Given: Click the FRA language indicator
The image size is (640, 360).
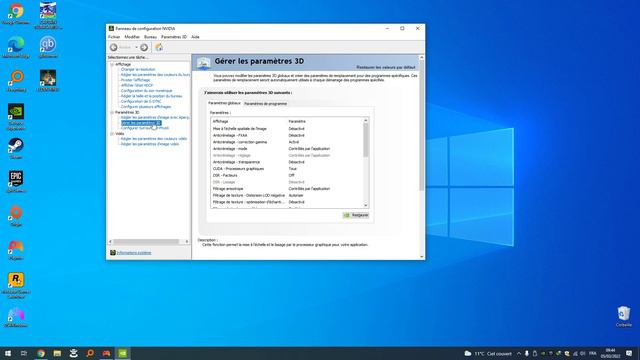Looking at the screenshot, I should tap(593, 353).
